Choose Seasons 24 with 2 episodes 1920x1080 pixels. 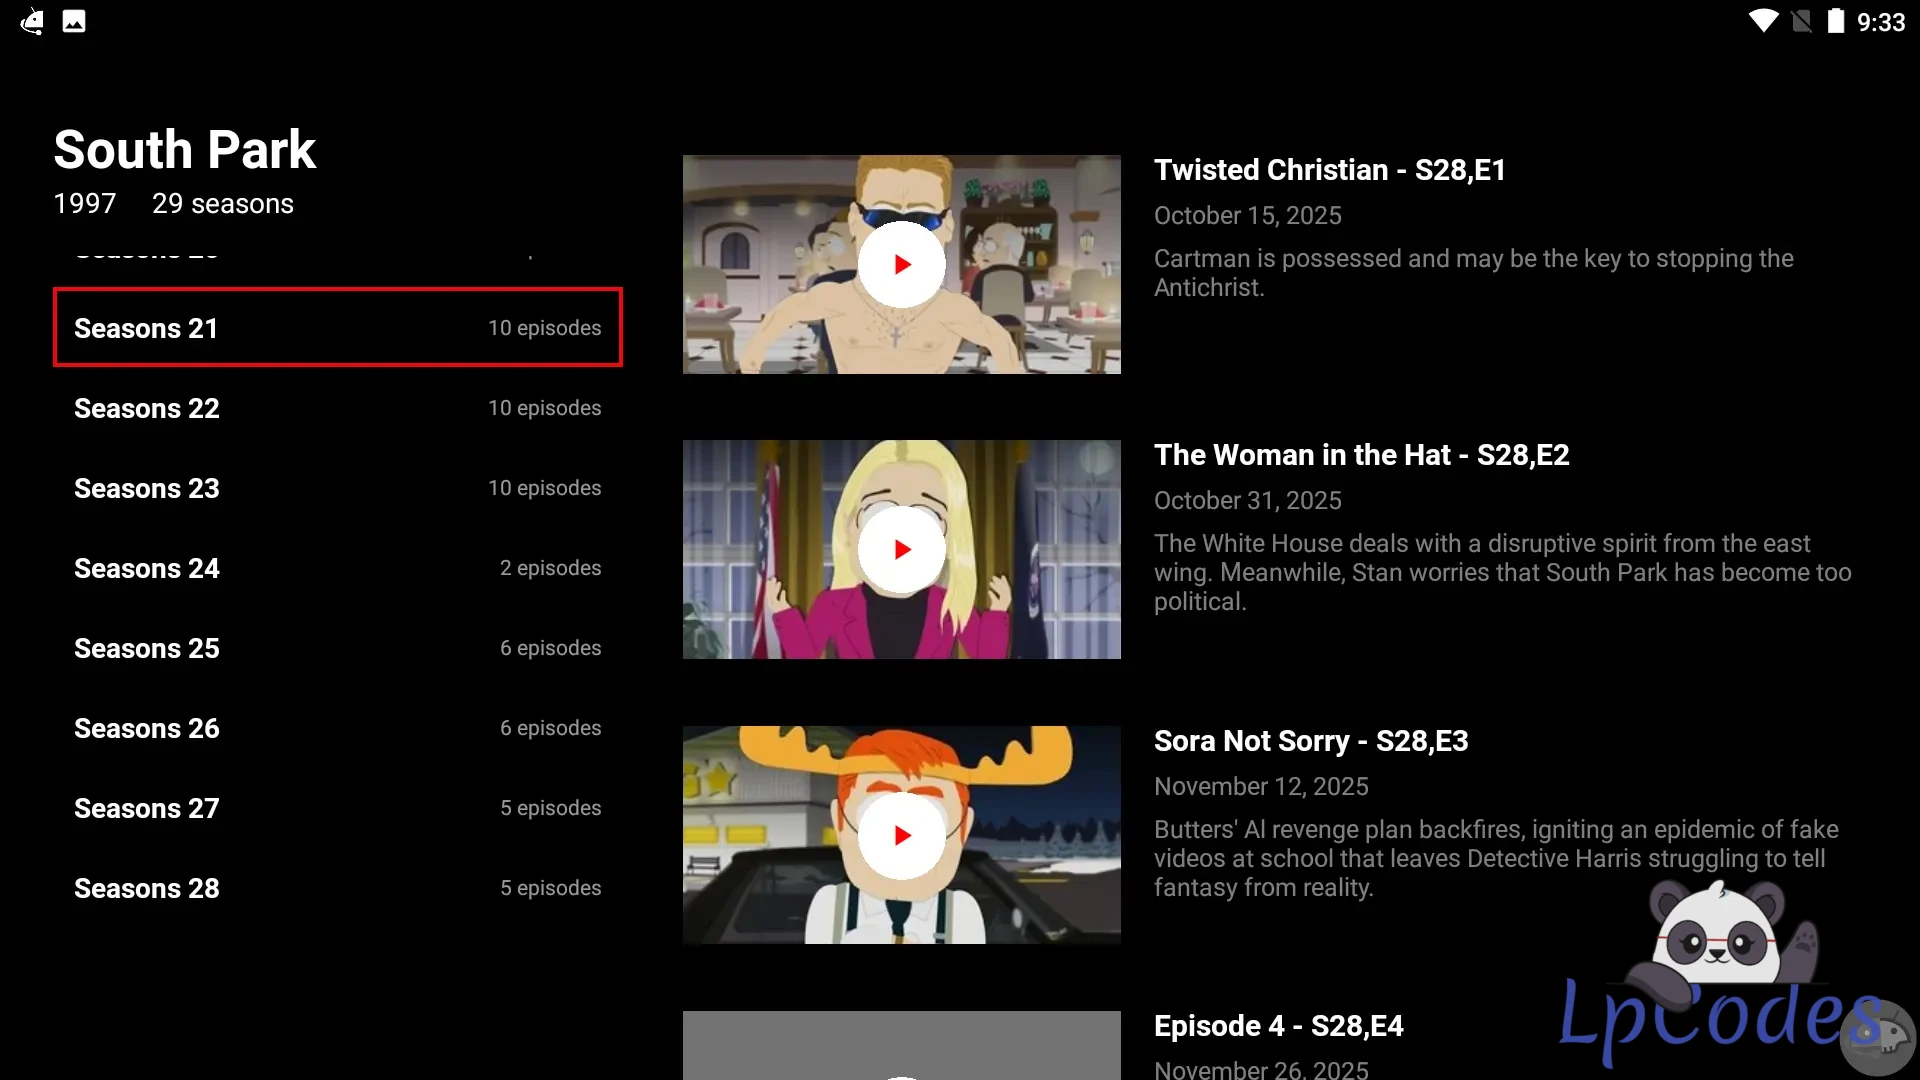(x=338, y=568)
